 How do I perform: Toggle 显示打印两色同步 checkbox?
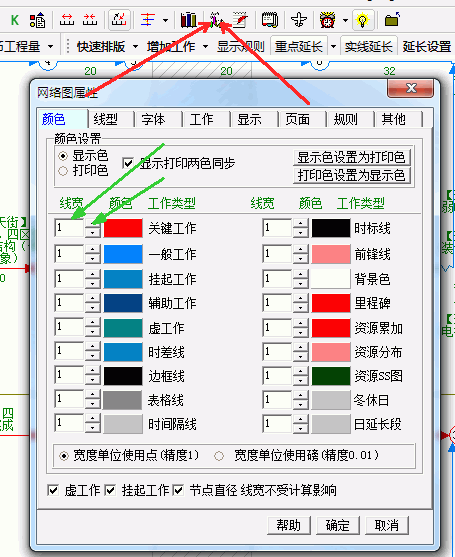pos(128,163)
